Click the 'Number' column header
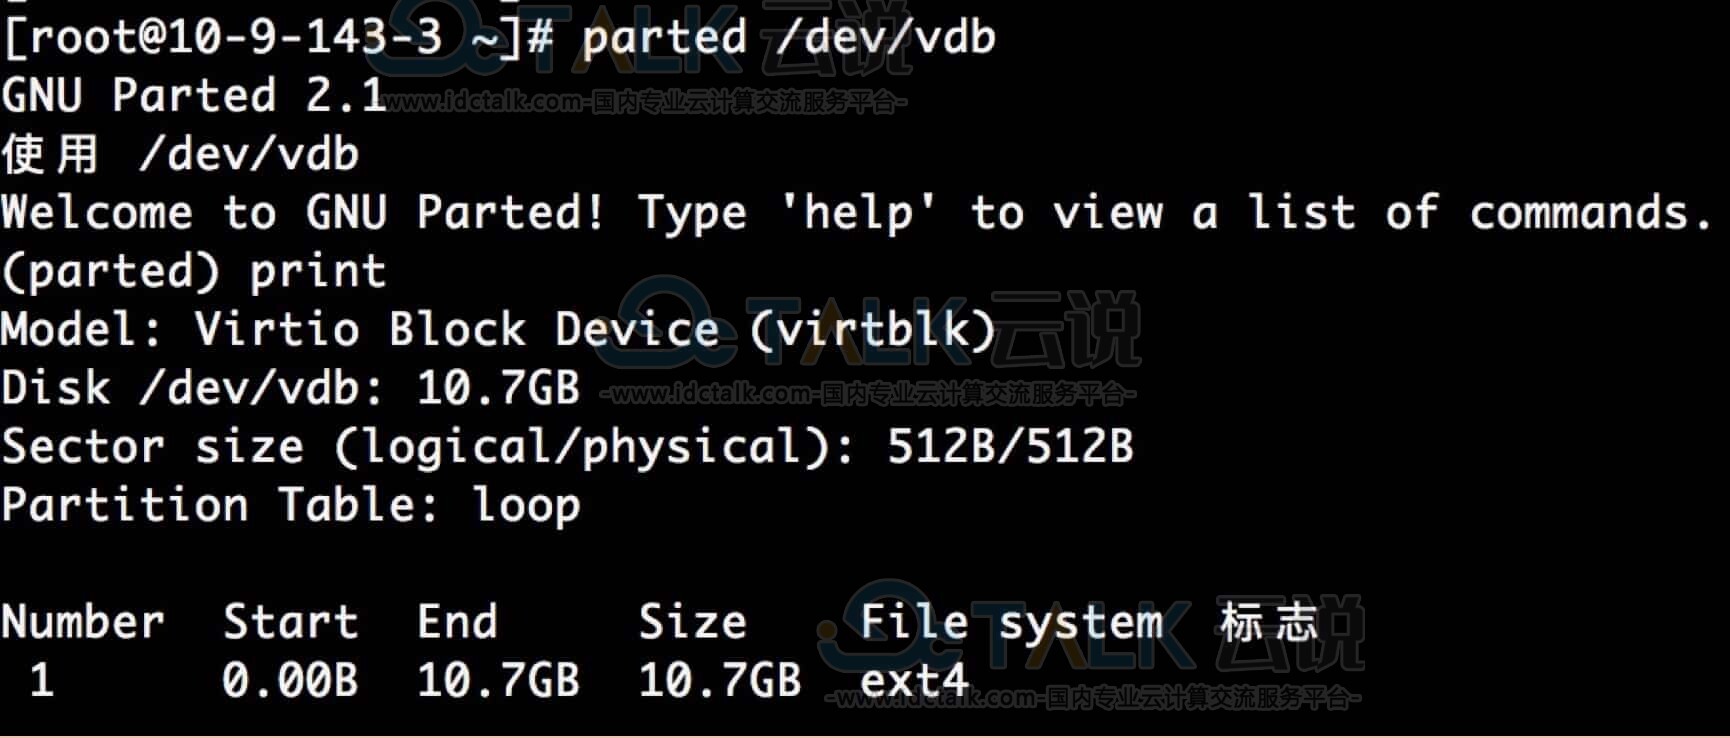Screen dimensions: 1730x738 click(x=83, y=621)
